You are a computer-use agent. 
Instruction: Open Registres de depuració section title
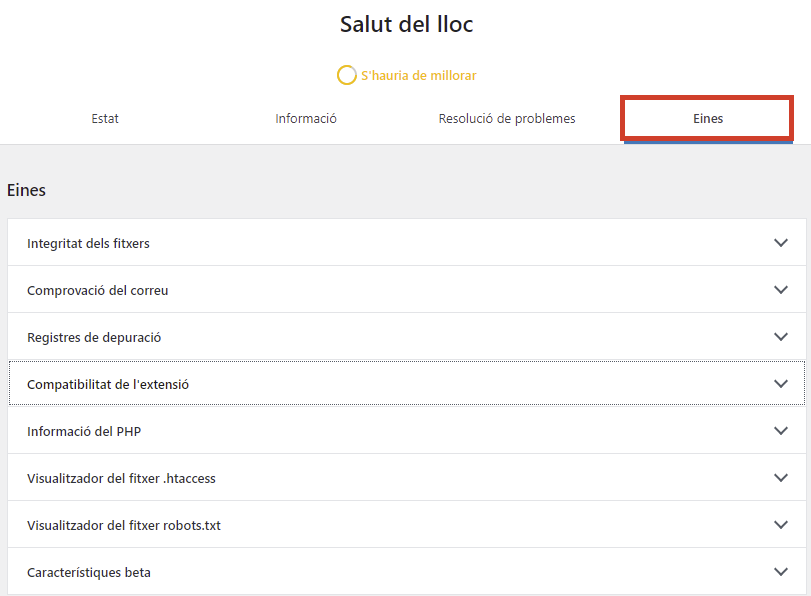[x=94, y=337]
